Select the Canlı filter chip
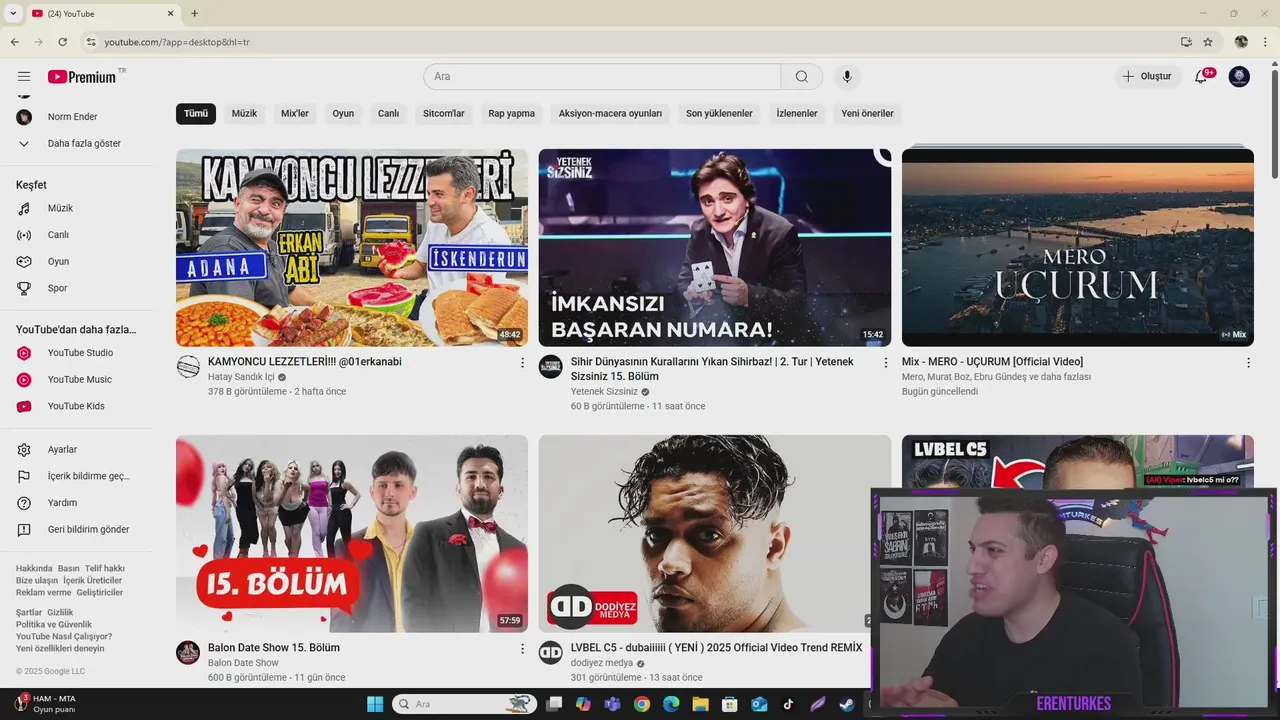The image size is (1280, 720). [388, 114]
